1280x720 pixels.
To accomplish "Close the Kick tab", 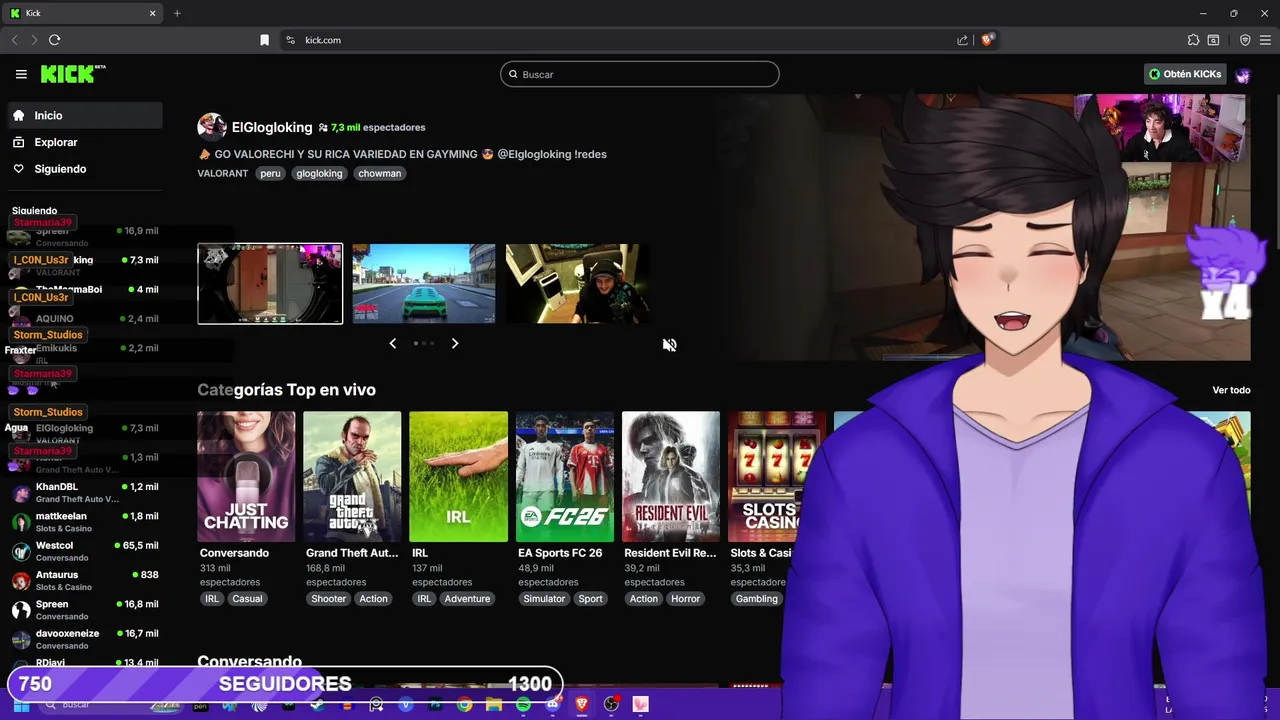I will pos(153,13).
